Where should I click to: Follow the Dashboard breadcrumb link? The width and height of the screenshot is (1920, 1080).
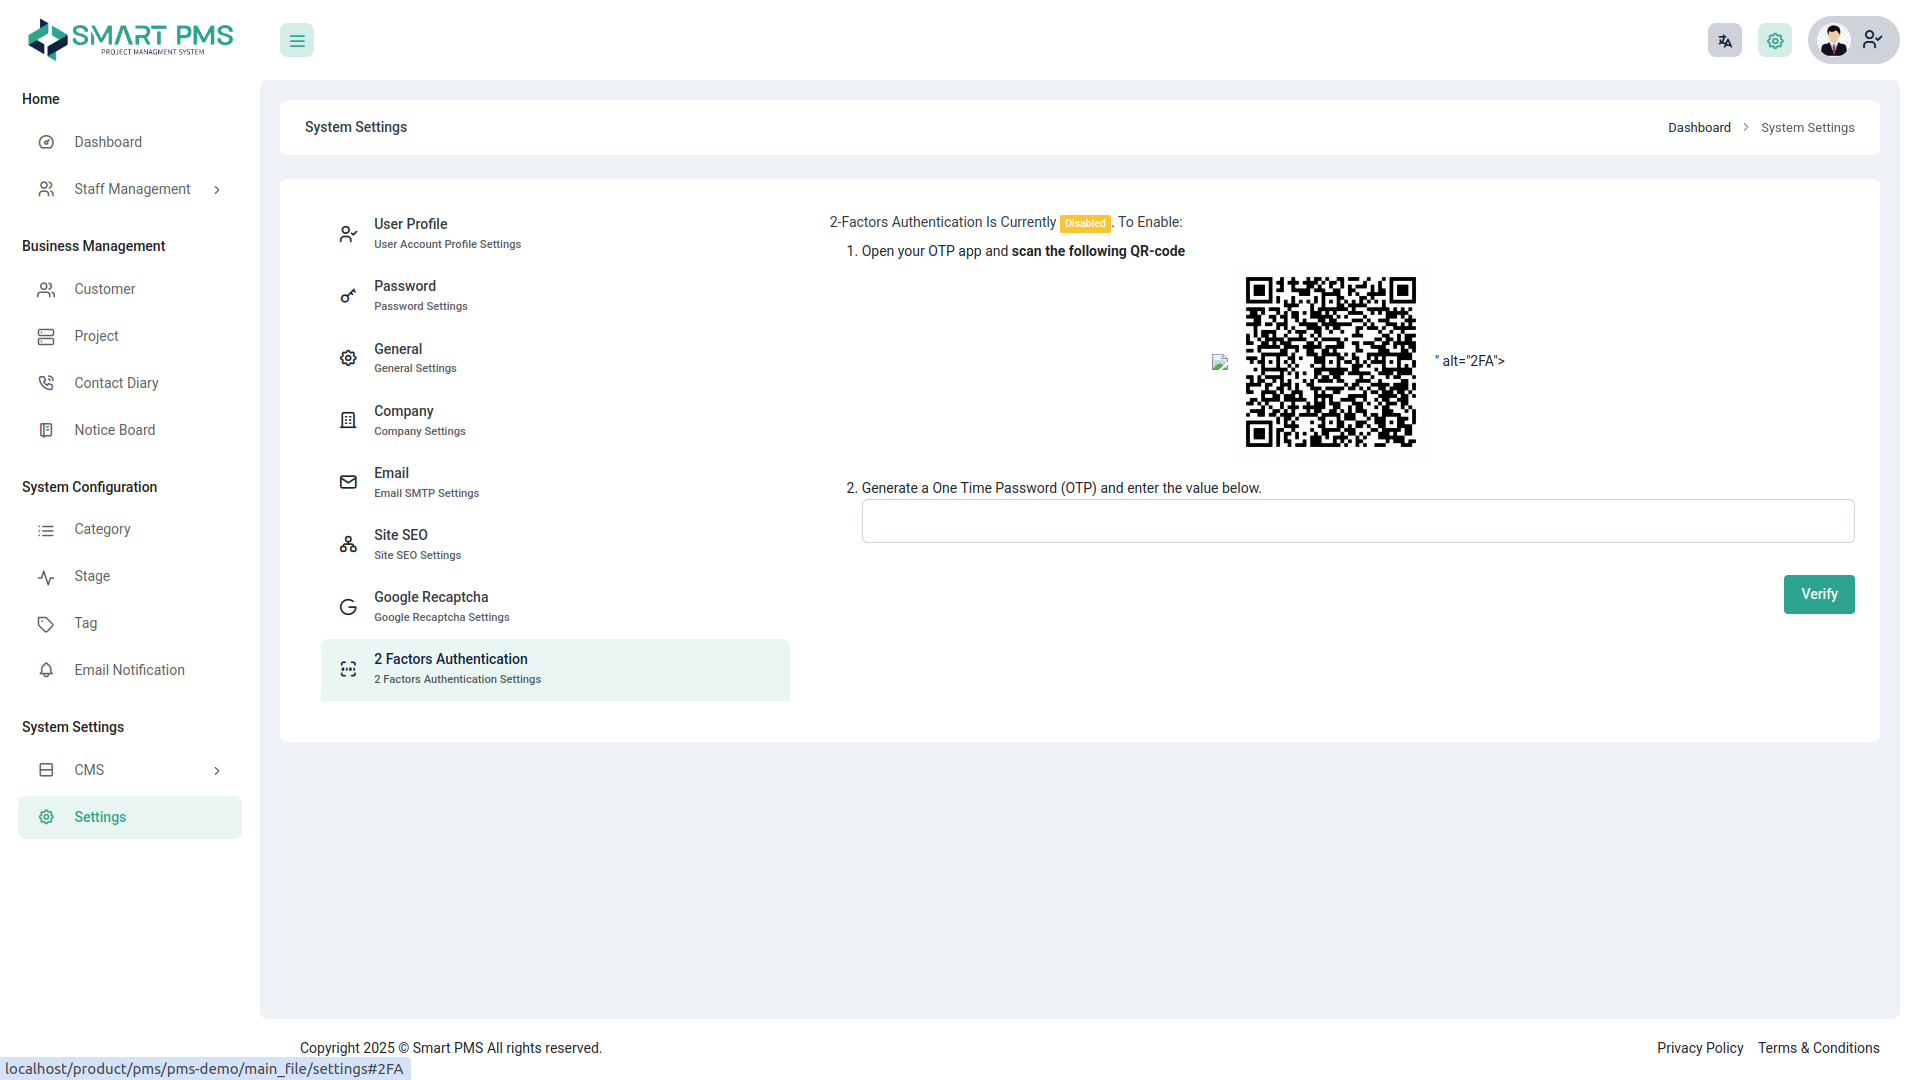(x=1699, y=128)
